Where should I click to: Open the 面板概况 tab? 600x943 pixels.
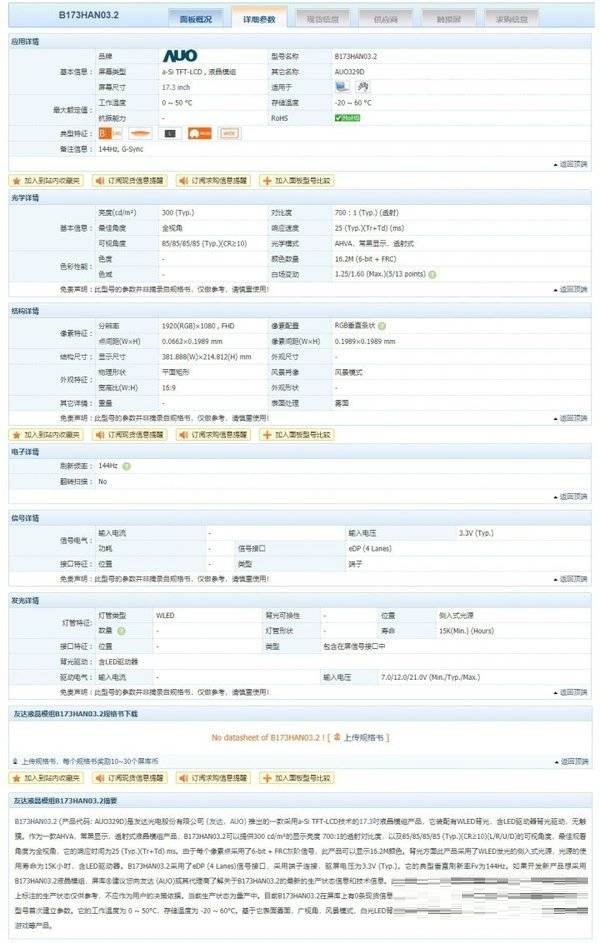196,19
